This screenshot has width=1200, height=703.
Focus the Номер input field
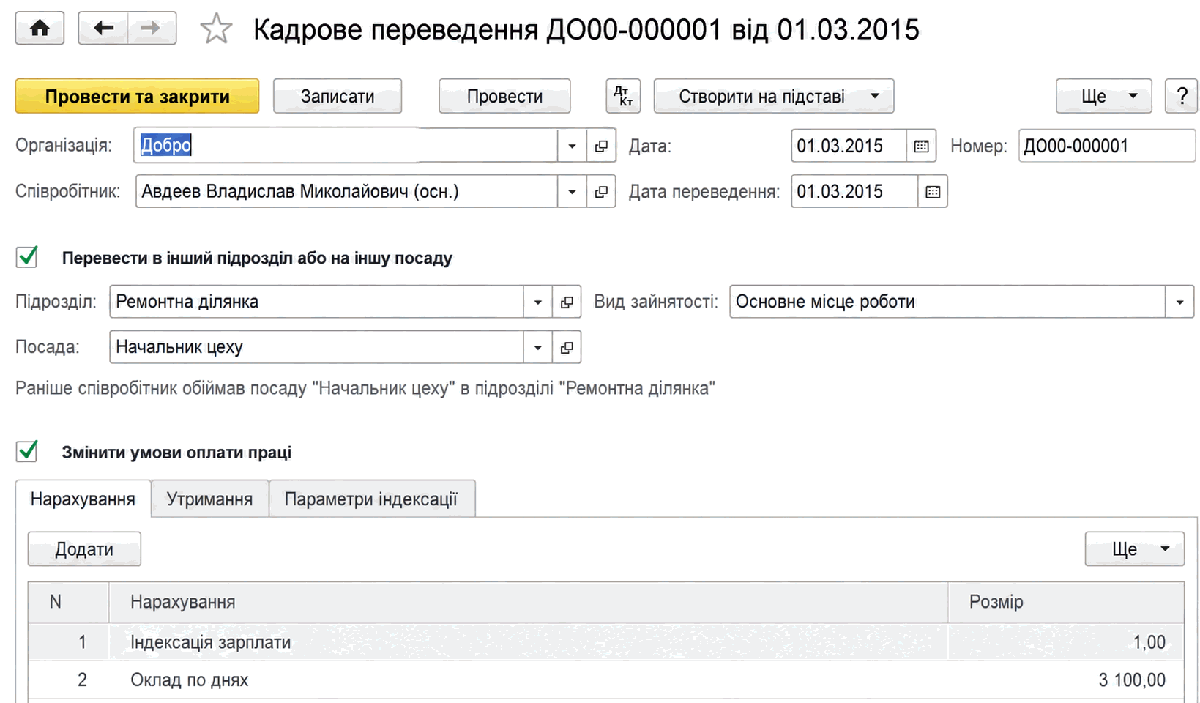coord(1106,146)
